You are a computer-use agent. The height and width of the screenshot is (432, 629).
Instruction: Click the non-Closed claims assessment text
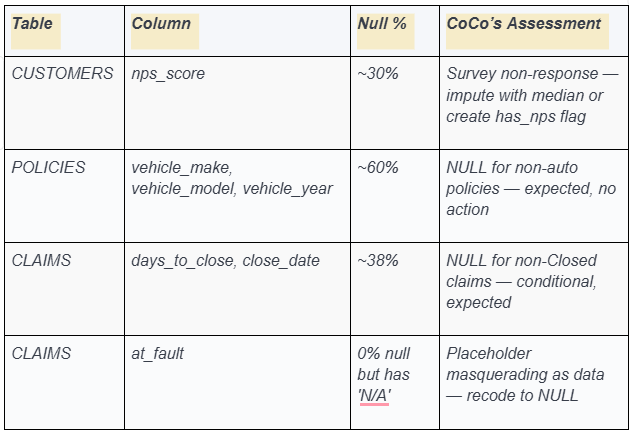(x=521, y=282)
